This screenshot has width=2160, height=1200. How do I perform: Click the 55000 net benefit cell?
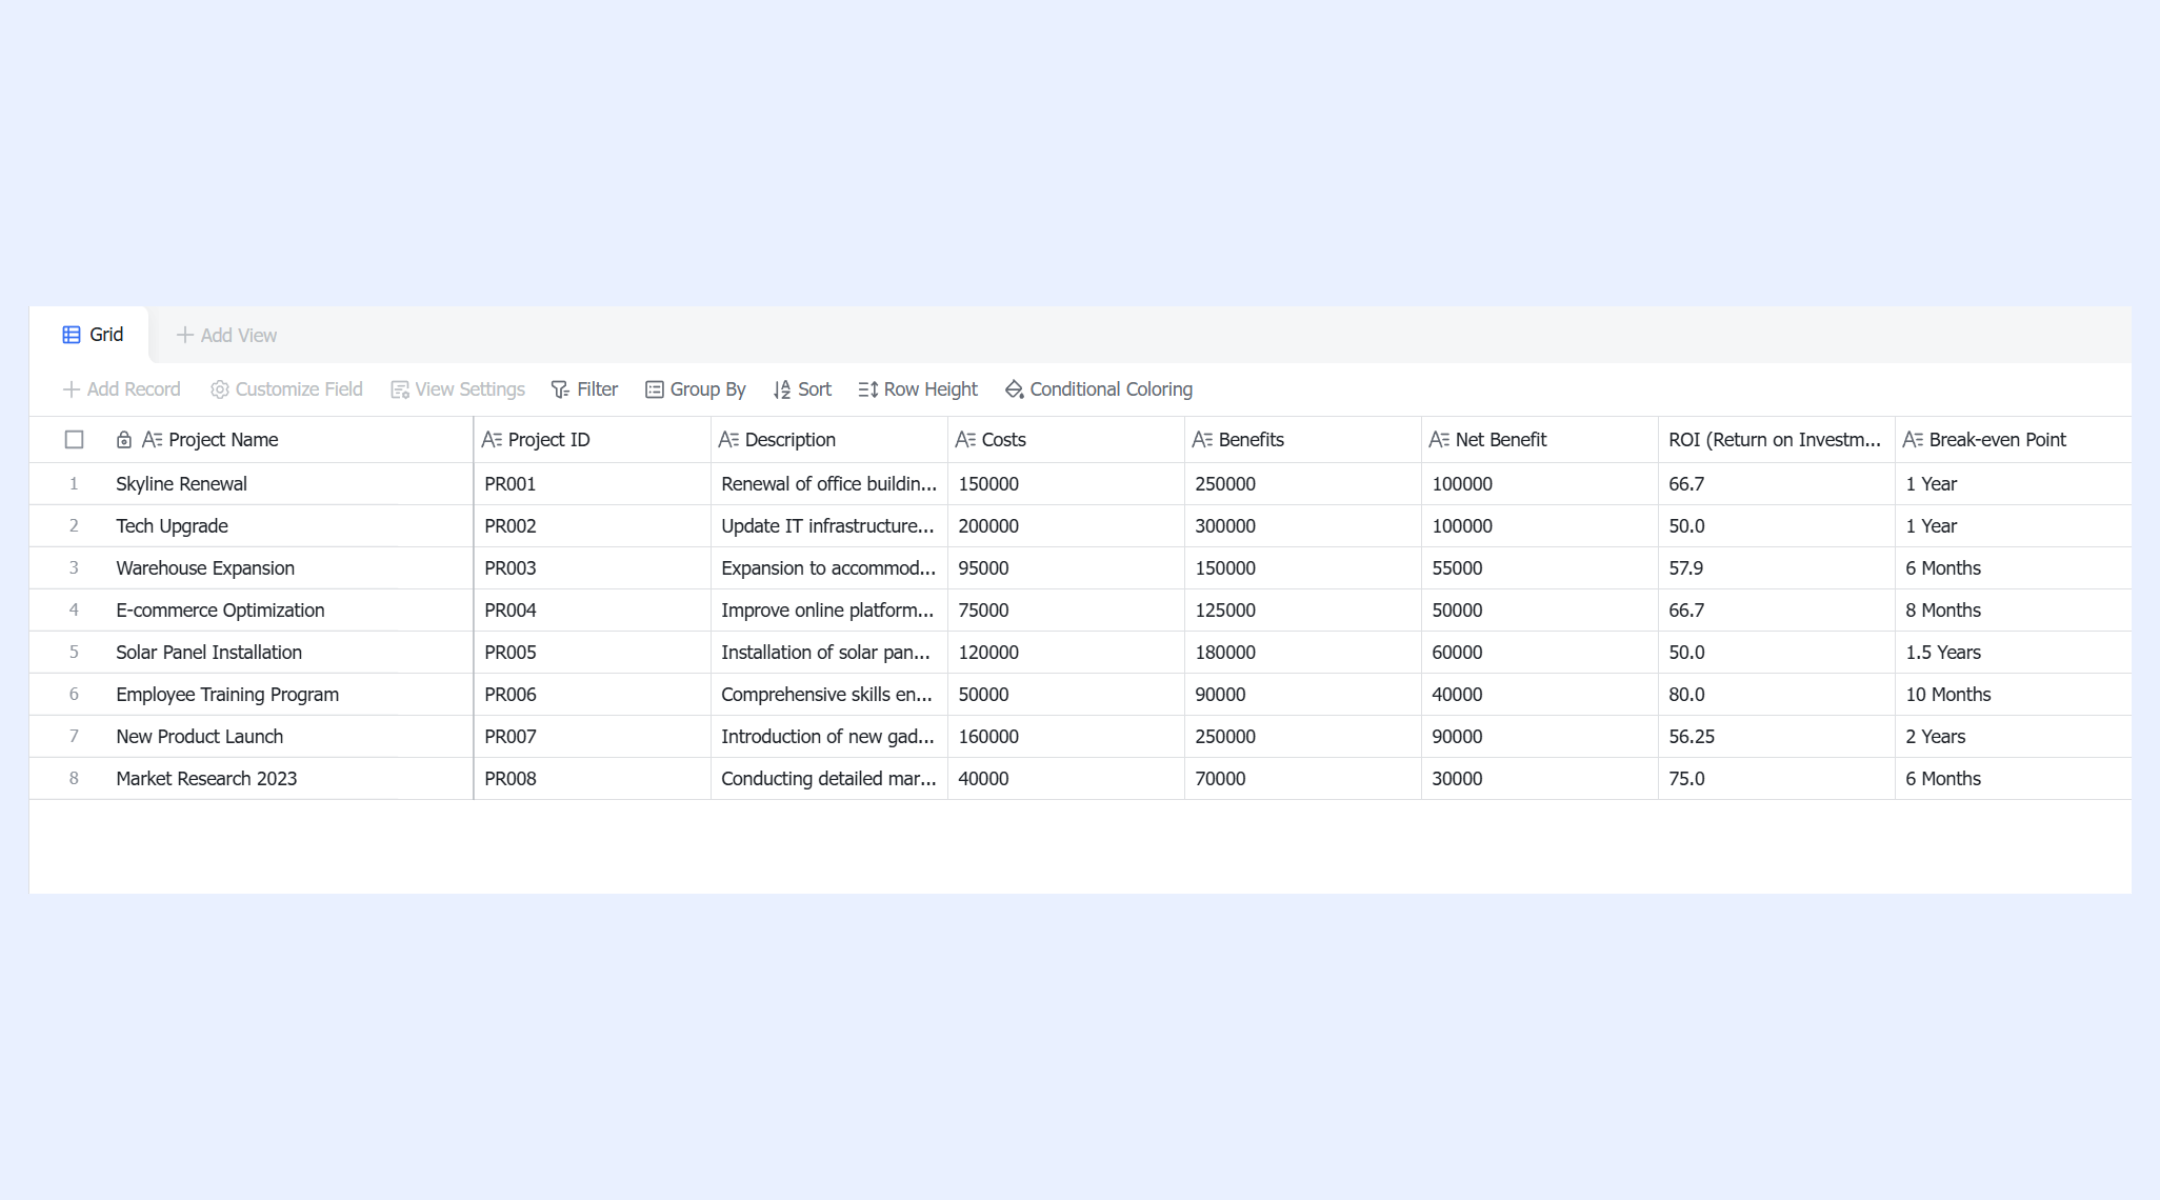tap(1540, 568)
